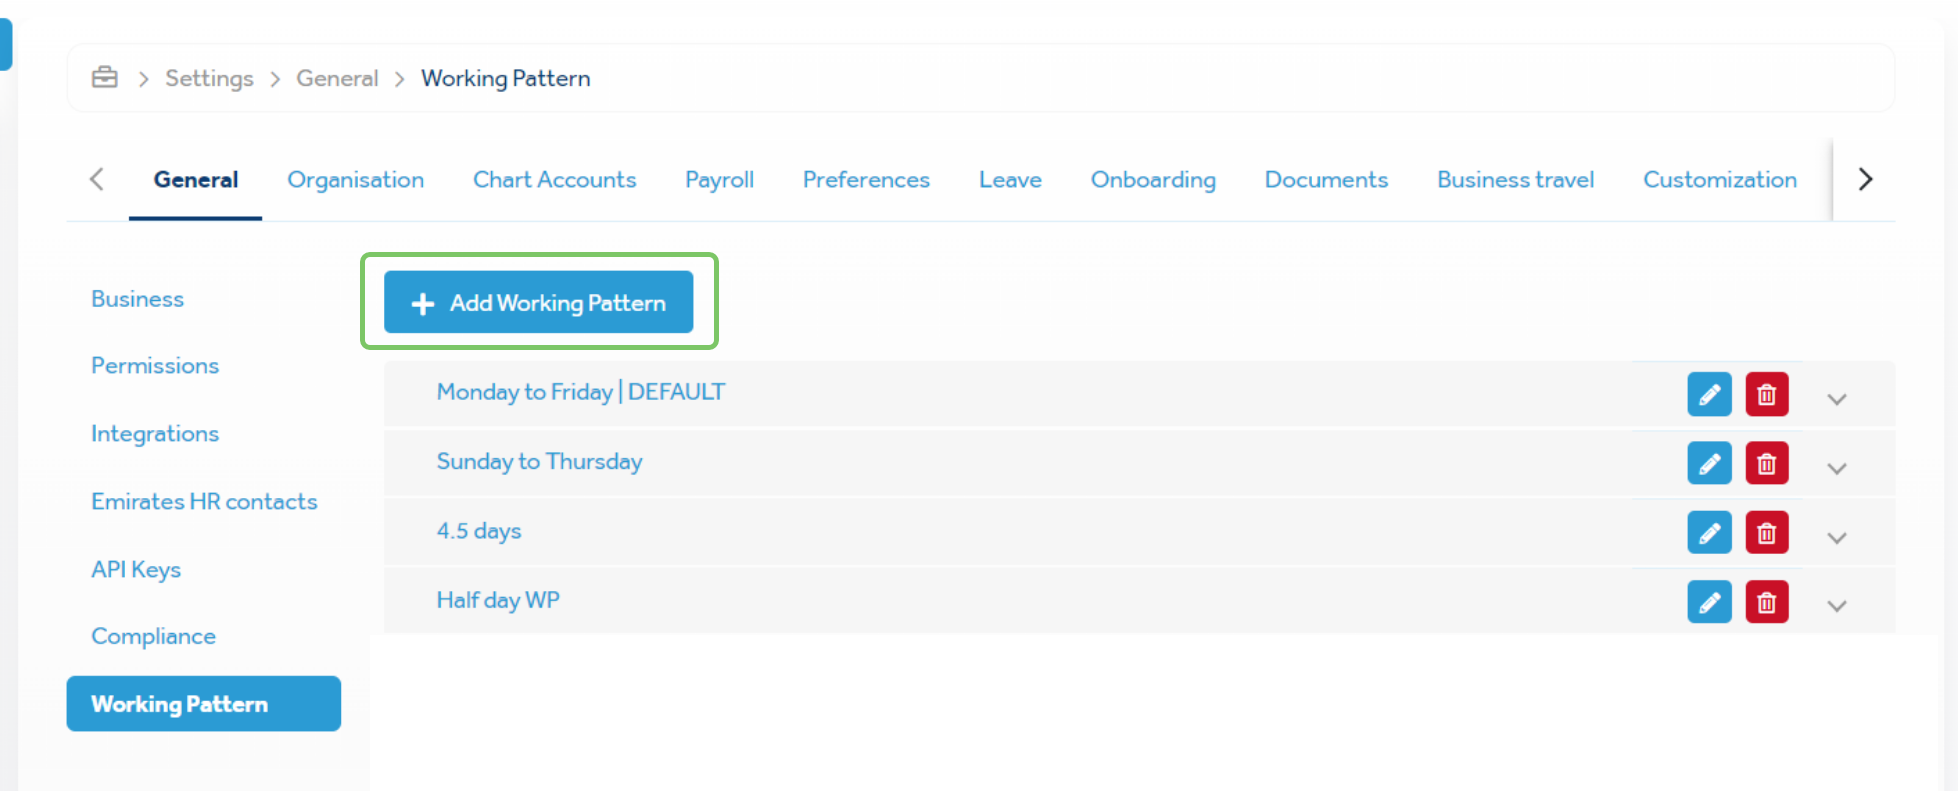
Task: Edit the 4.5 days working pattern
Action: pyautogui.click(x=1709, y=533)
